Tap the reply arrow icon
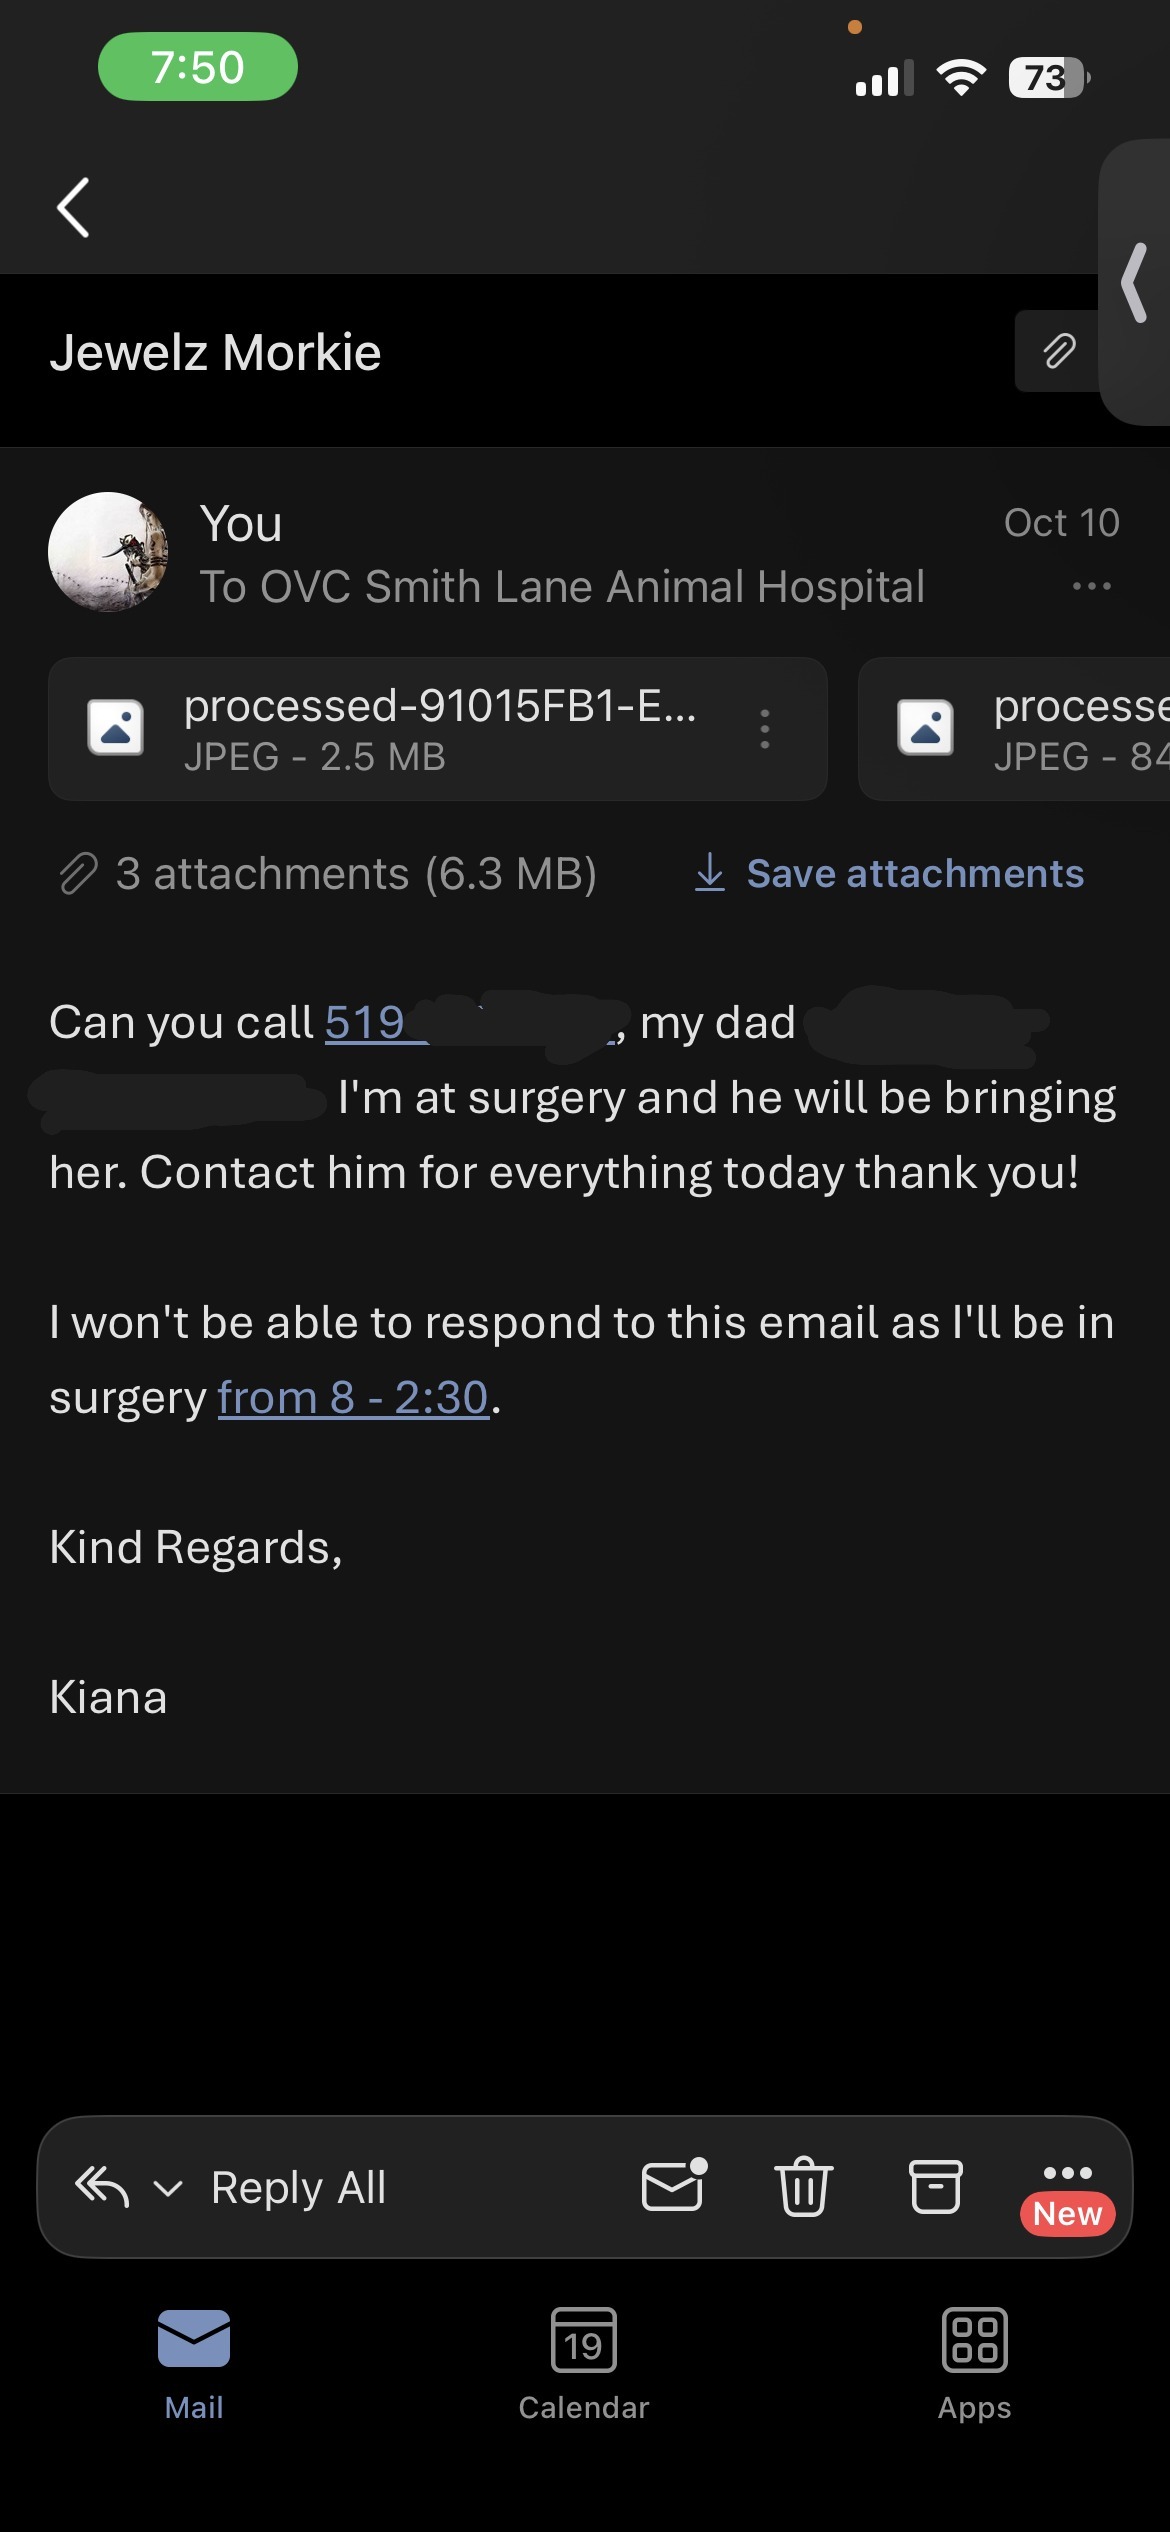This screenshot has height=2532, width=1170. coord(102,2187)
